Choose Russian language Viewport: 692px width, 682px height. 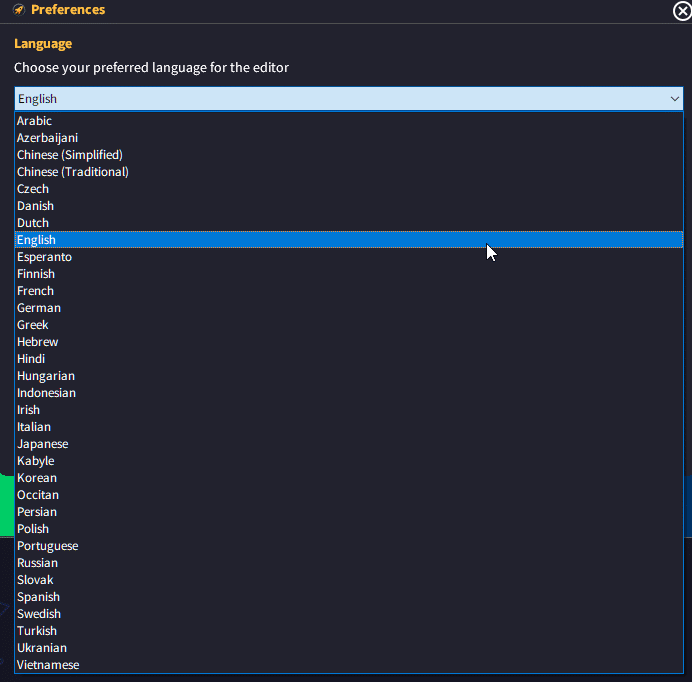click(349, 562)
